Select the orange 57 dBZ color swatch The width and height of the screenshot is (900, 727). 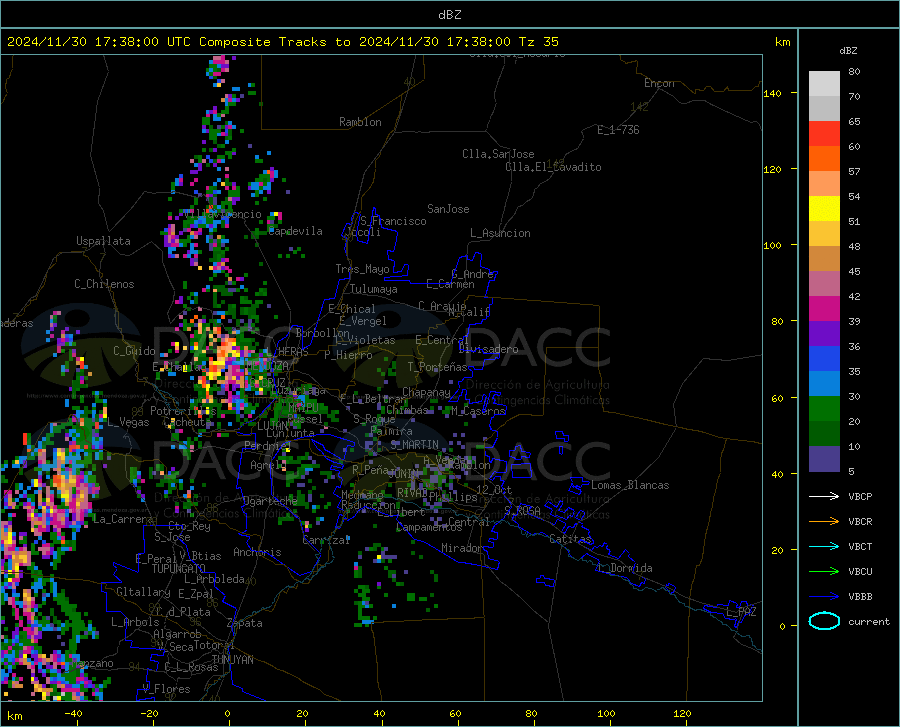pos(824,159)
